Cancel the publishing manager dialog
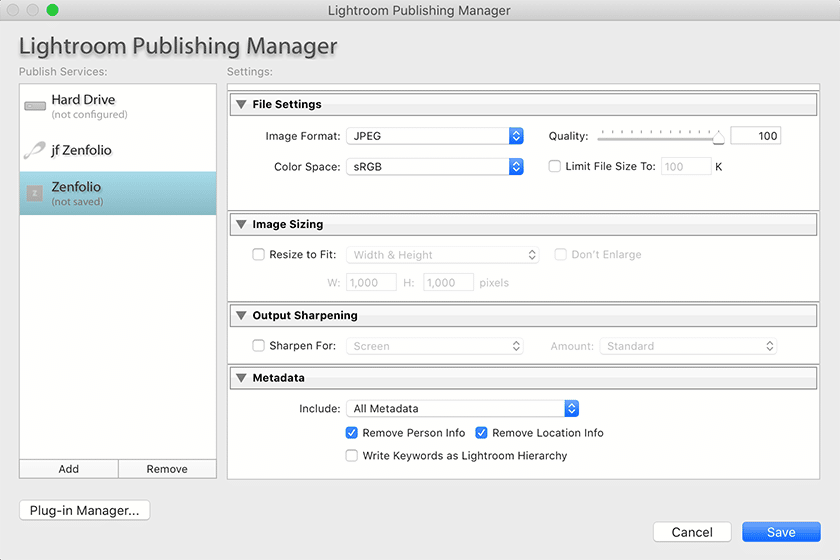The height and width of the screenshot is (560, 840). pyautogui.click(x=692, y=532)
